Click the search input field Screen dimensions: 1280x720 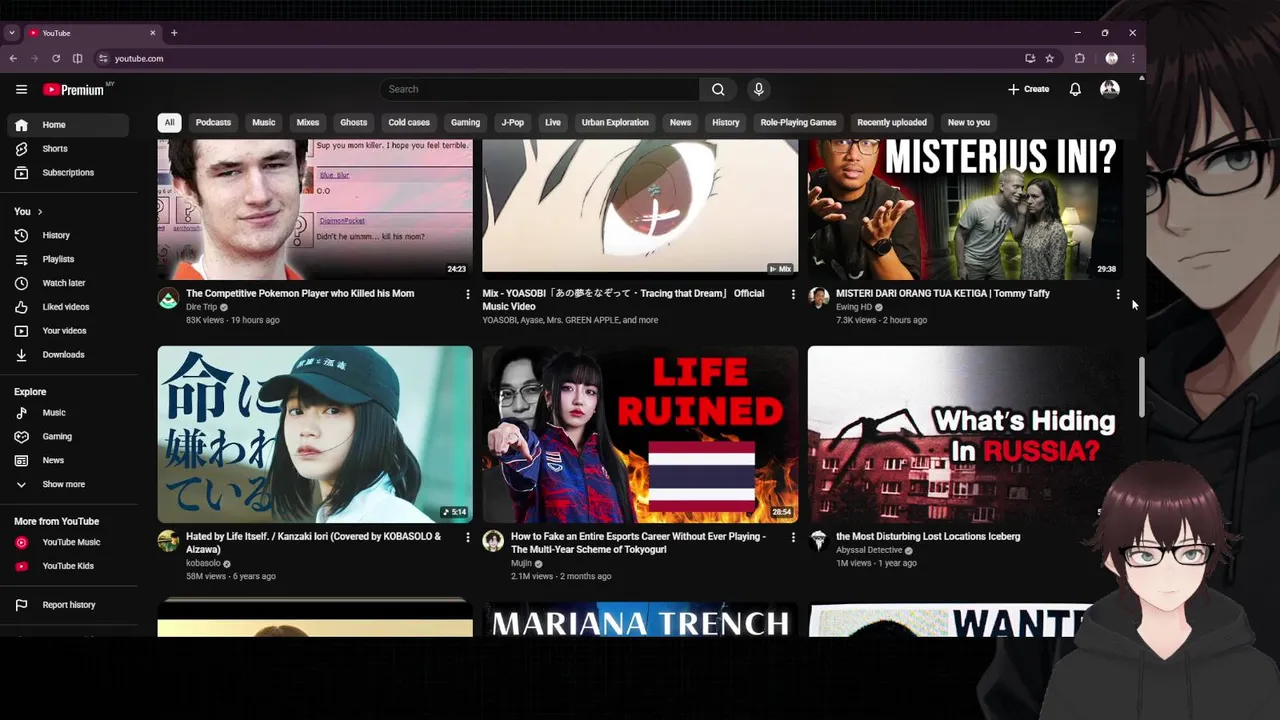pos(540,89)
